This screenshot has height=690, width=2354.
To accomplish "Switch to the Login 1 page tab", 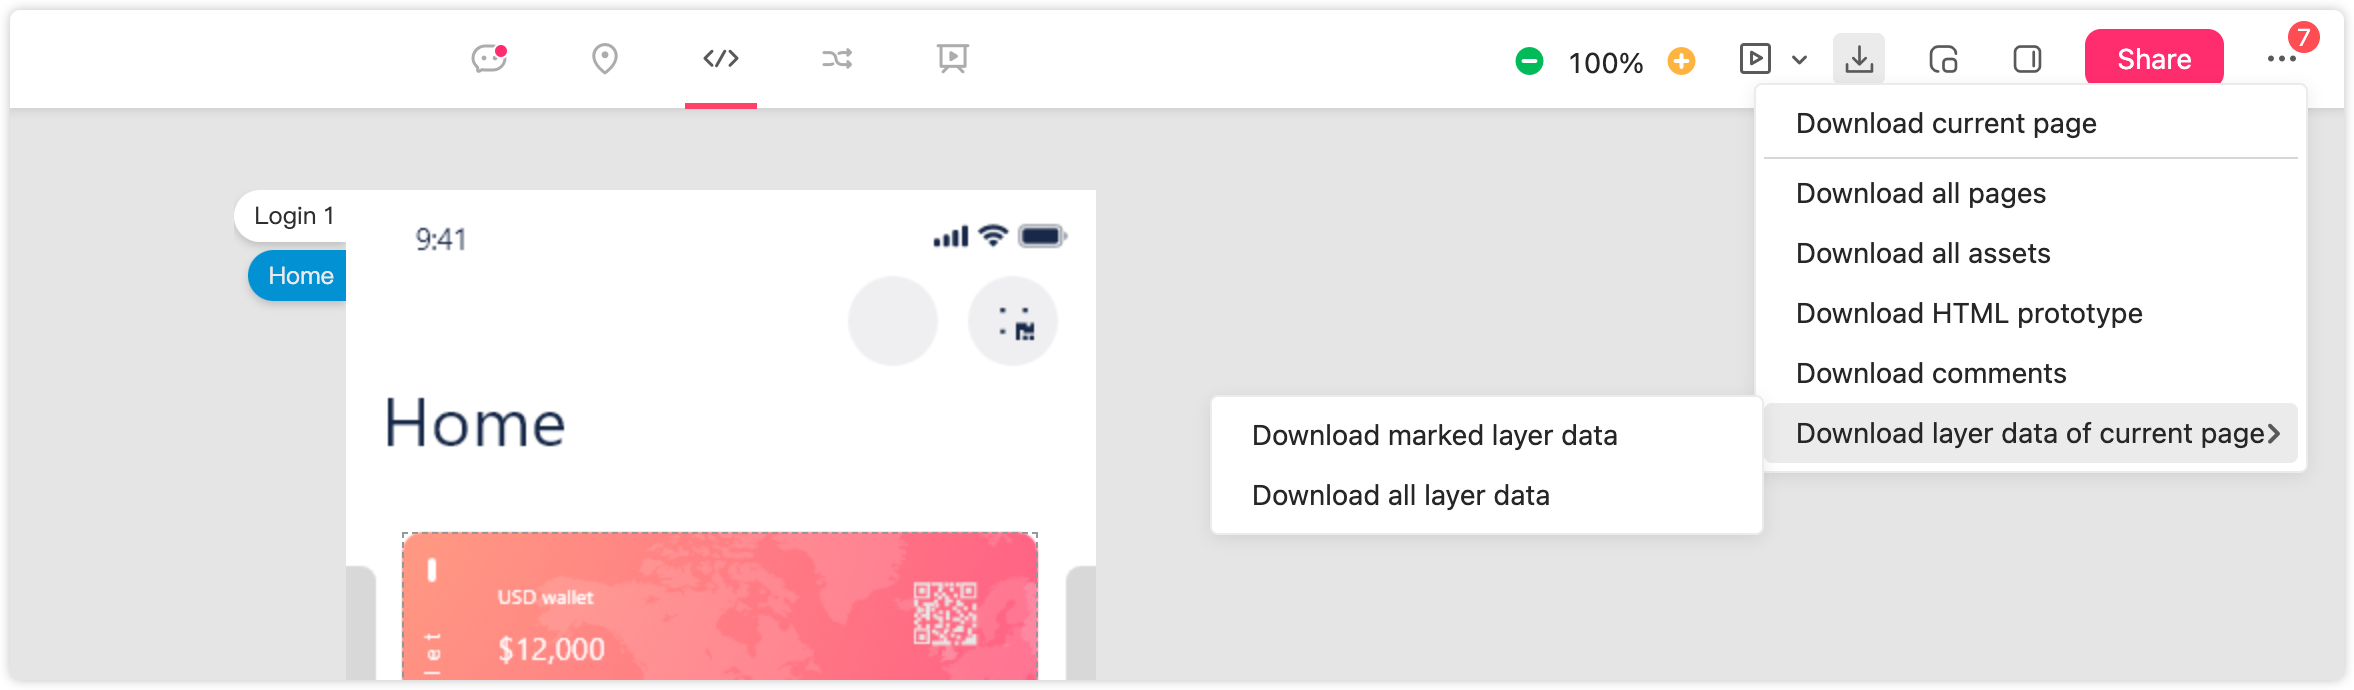I will click(293, 216).
